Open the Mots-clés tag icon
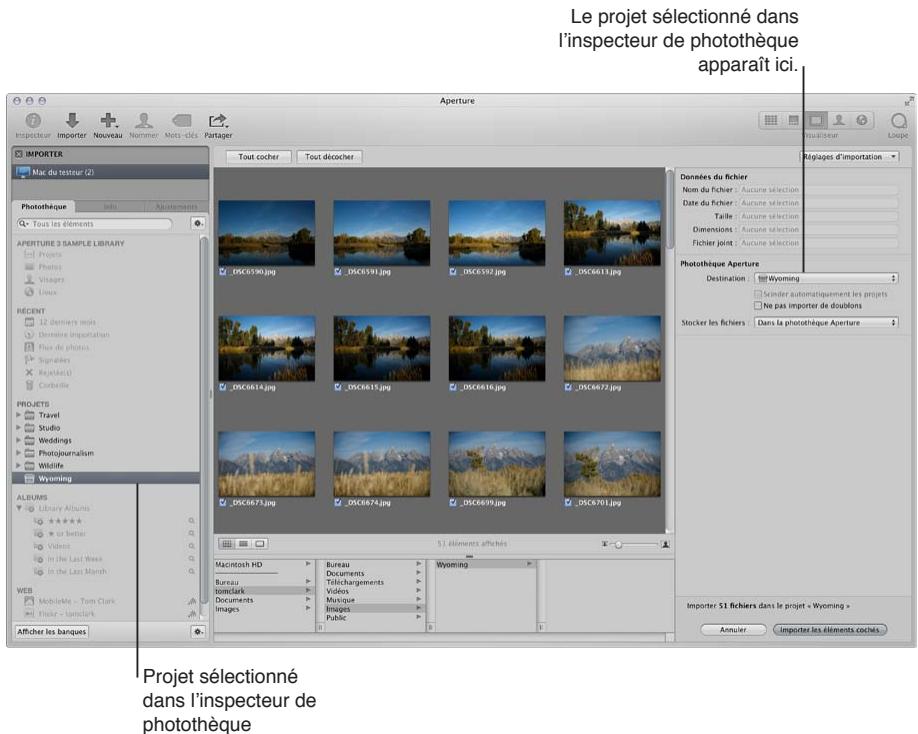This screenshot has width=918, height=734. [x=181, y=121]
